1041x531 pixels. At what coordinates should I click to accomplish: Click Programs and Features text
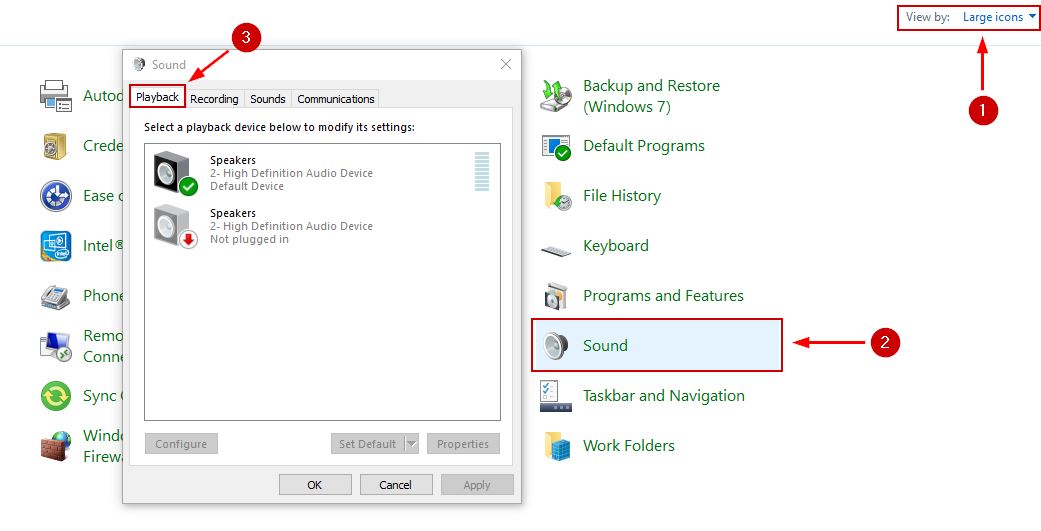point(663,296)
